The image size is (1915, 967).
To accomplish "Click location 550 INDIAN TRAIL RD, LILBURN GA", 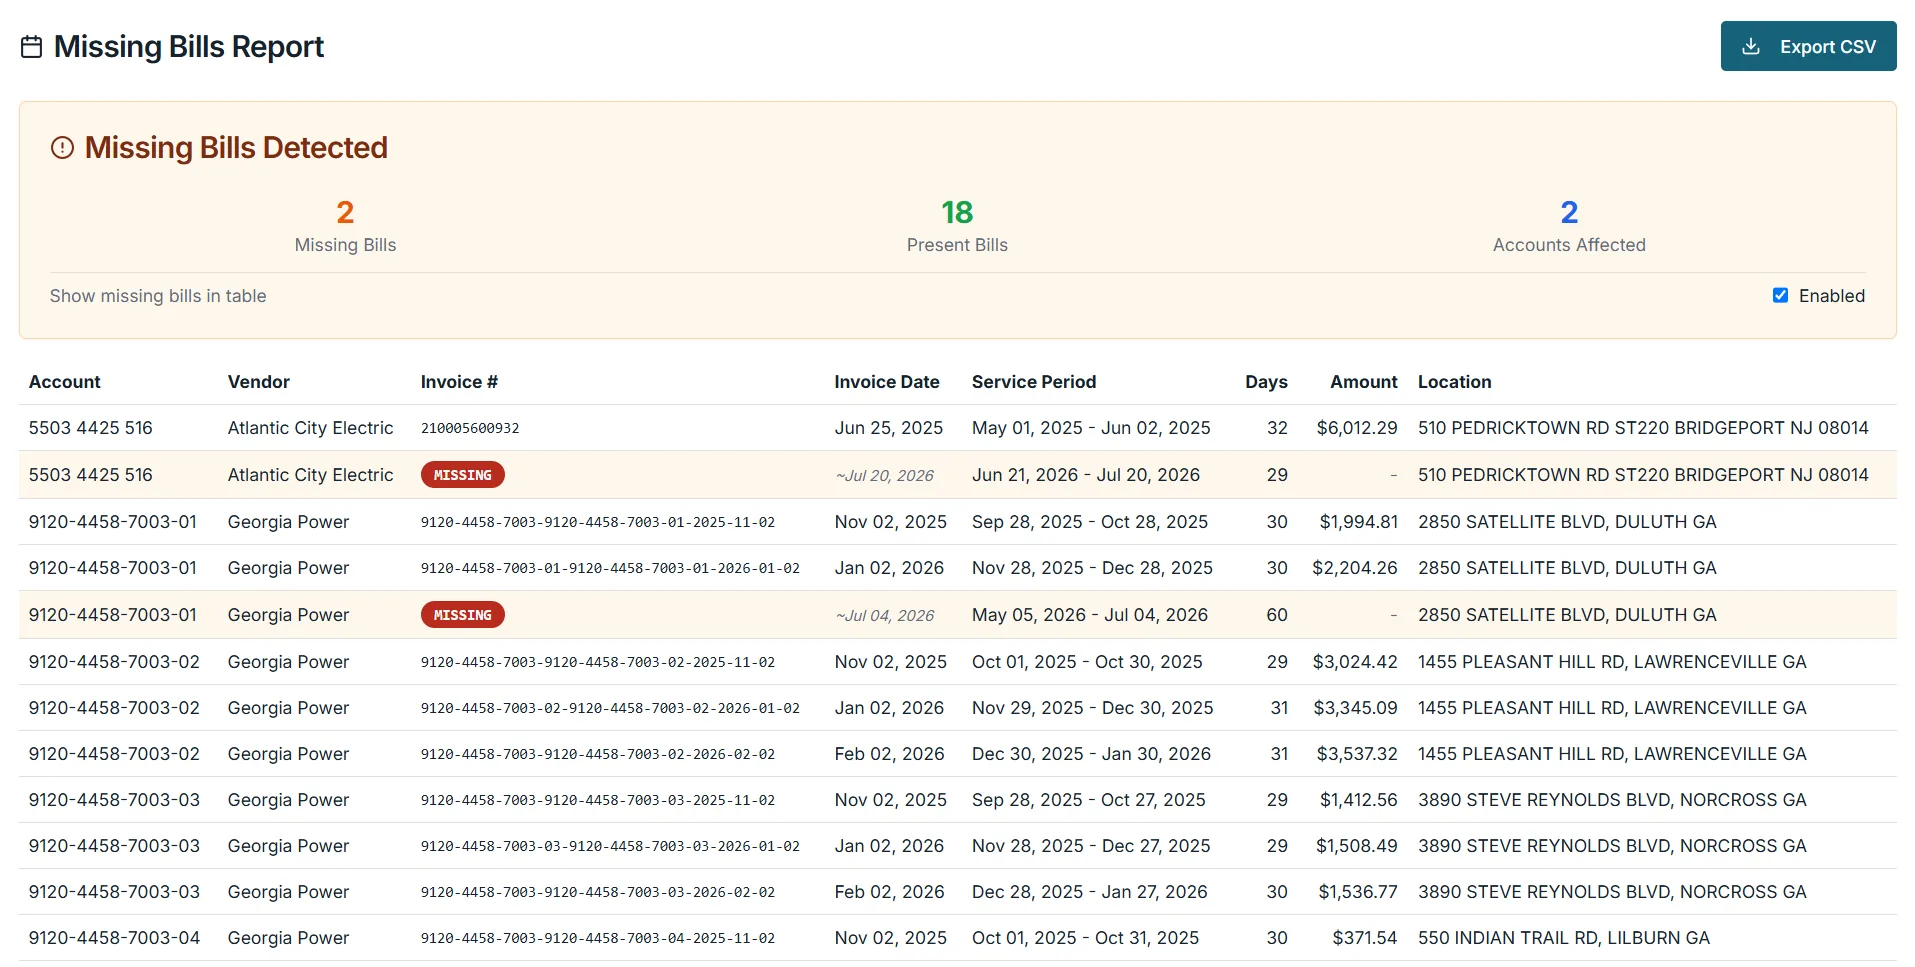I will 1564,938.
